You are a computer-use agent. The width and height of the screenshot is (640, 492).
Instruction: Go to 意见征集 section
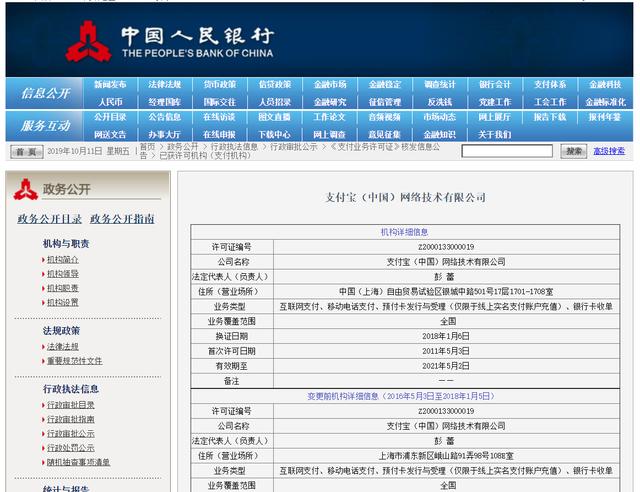(385, 134)
